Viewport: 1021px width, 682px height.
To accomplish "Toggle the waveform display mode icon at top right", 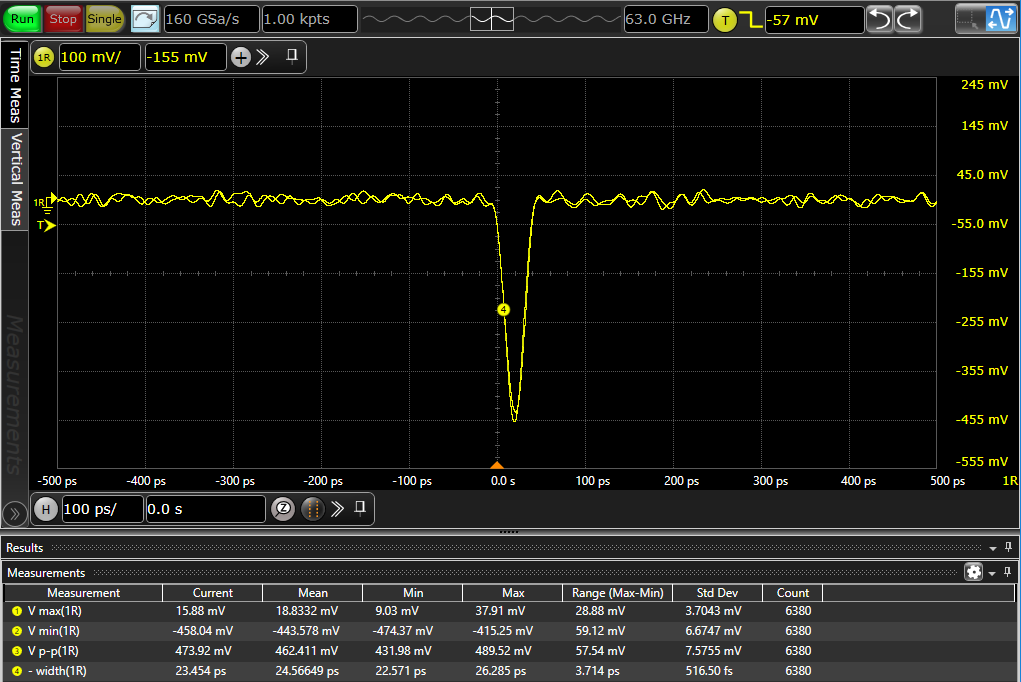I will [1001, 19].
